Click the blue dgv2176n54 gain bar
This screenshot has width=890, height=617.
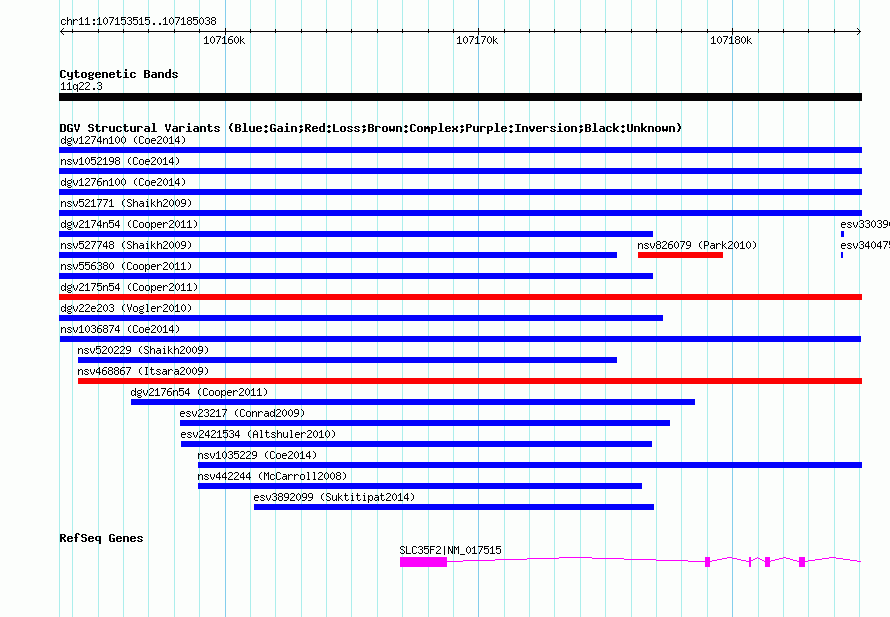(413, 402)
